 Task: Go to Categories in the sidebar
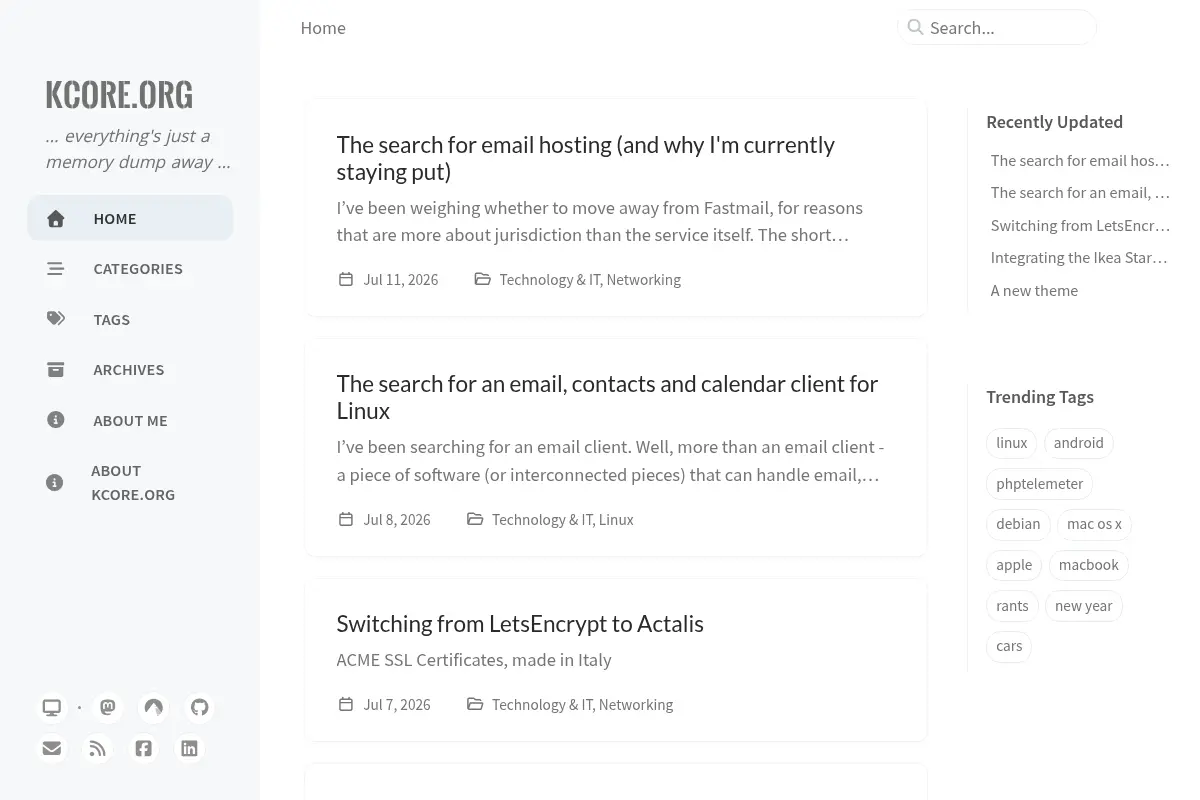tap(130, 269)
